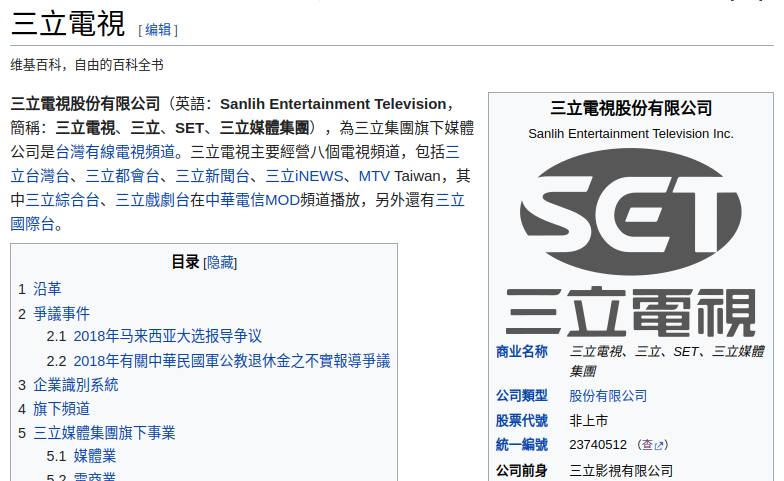Open the SET 三立電視 logo image
The image size is (784, 481).
point(630,243)
